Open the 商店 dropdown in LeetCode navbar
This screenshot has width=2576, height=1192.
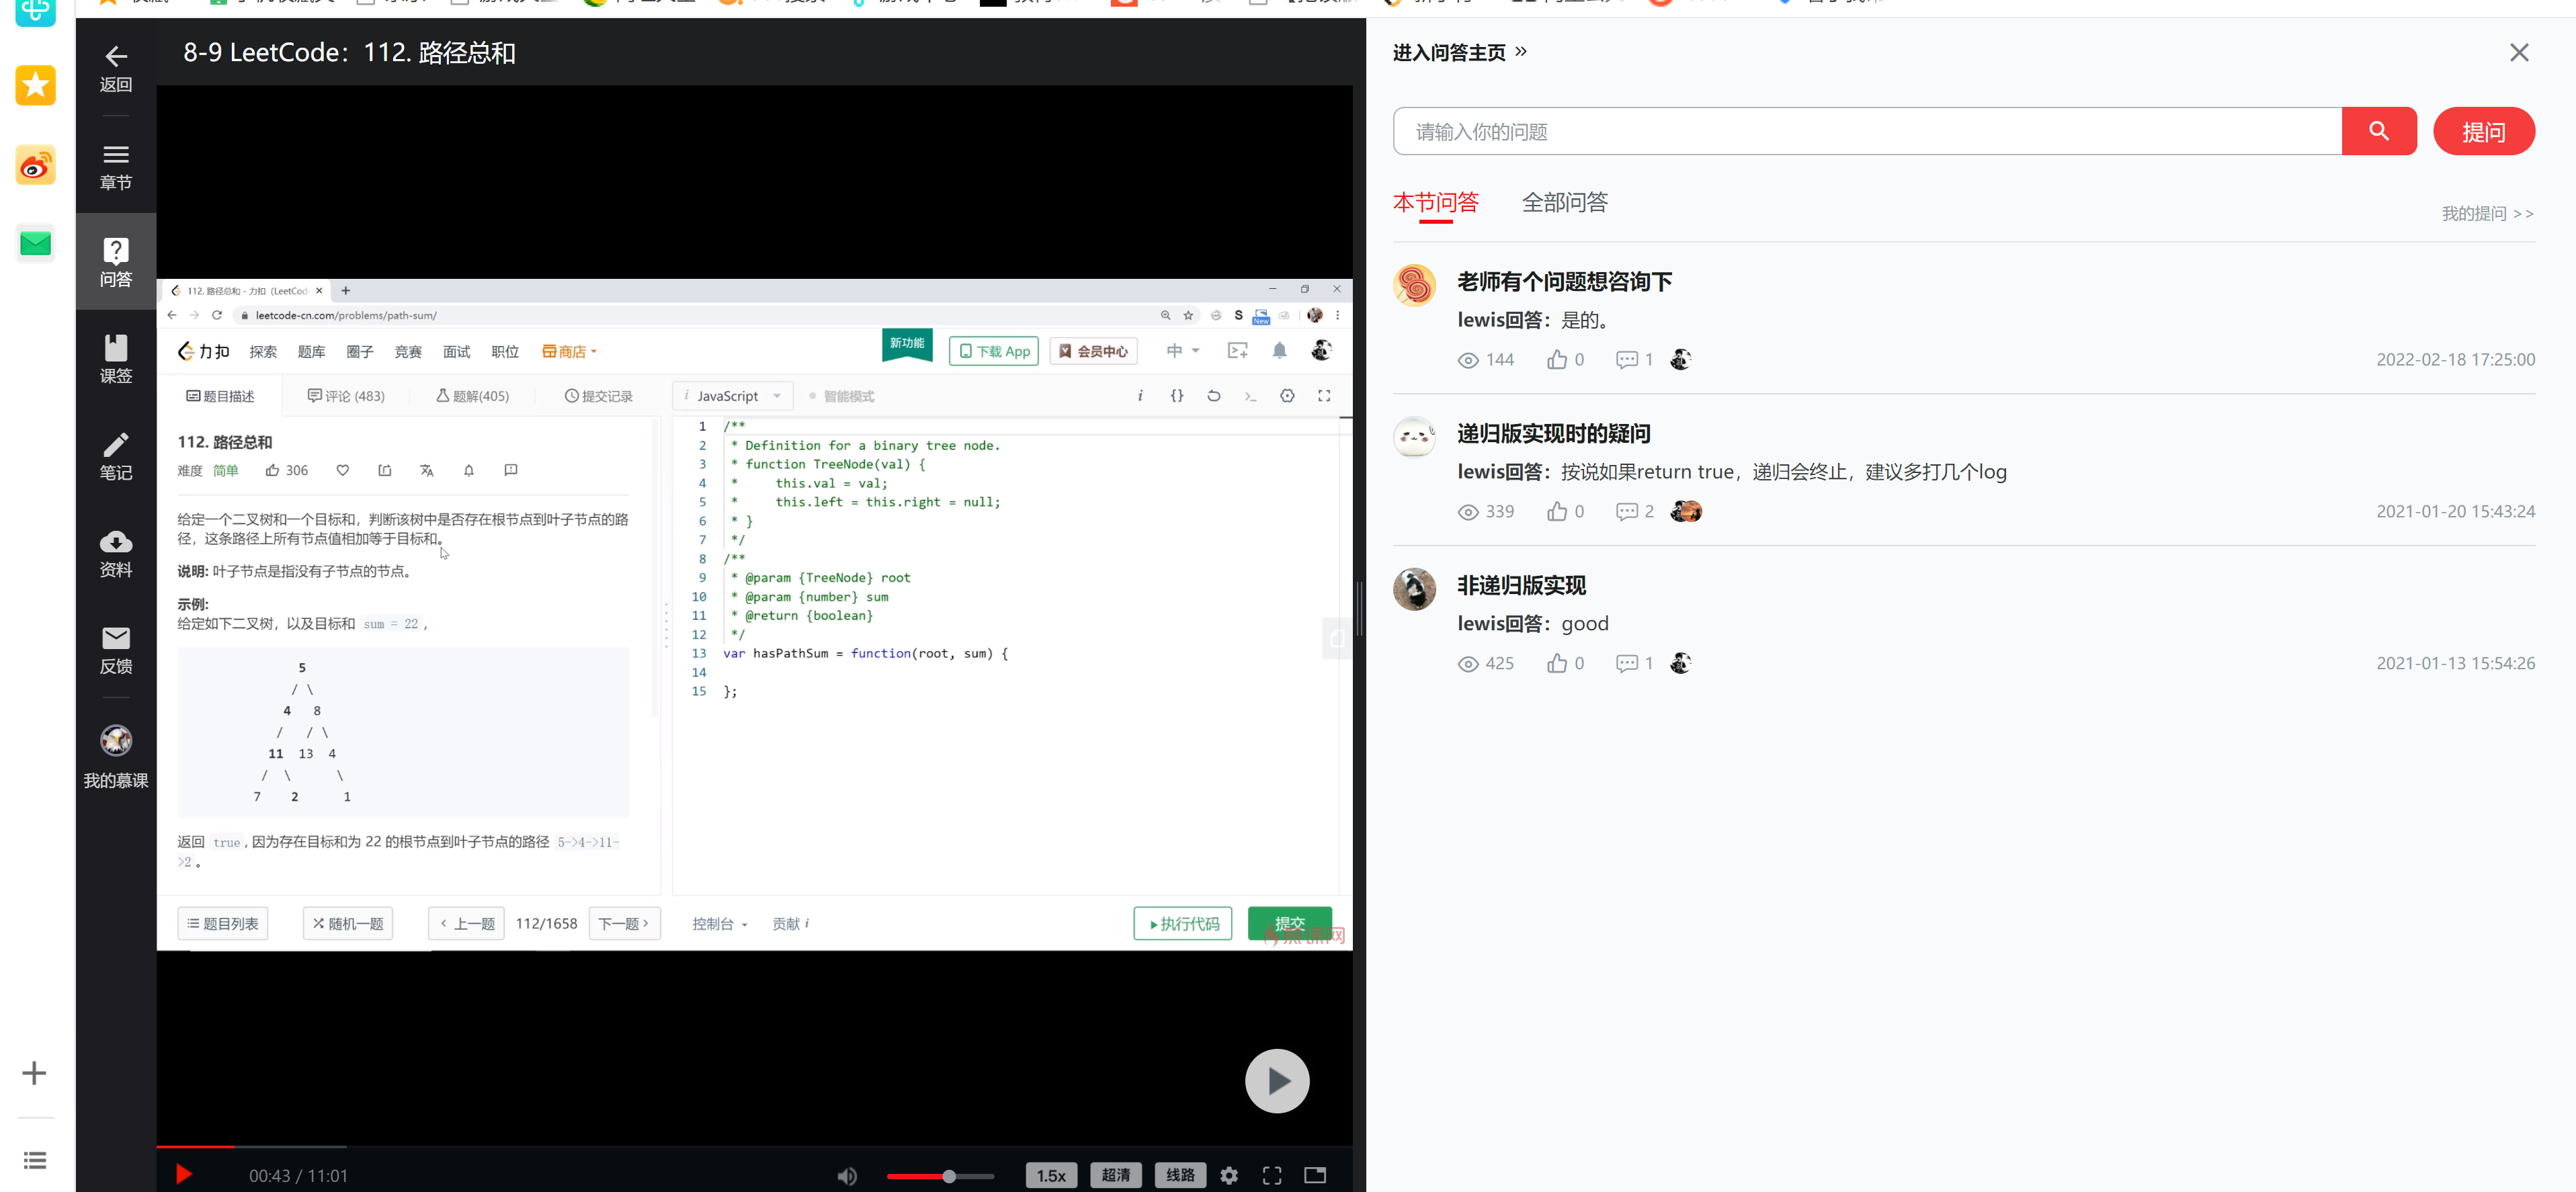pos(569,351)
